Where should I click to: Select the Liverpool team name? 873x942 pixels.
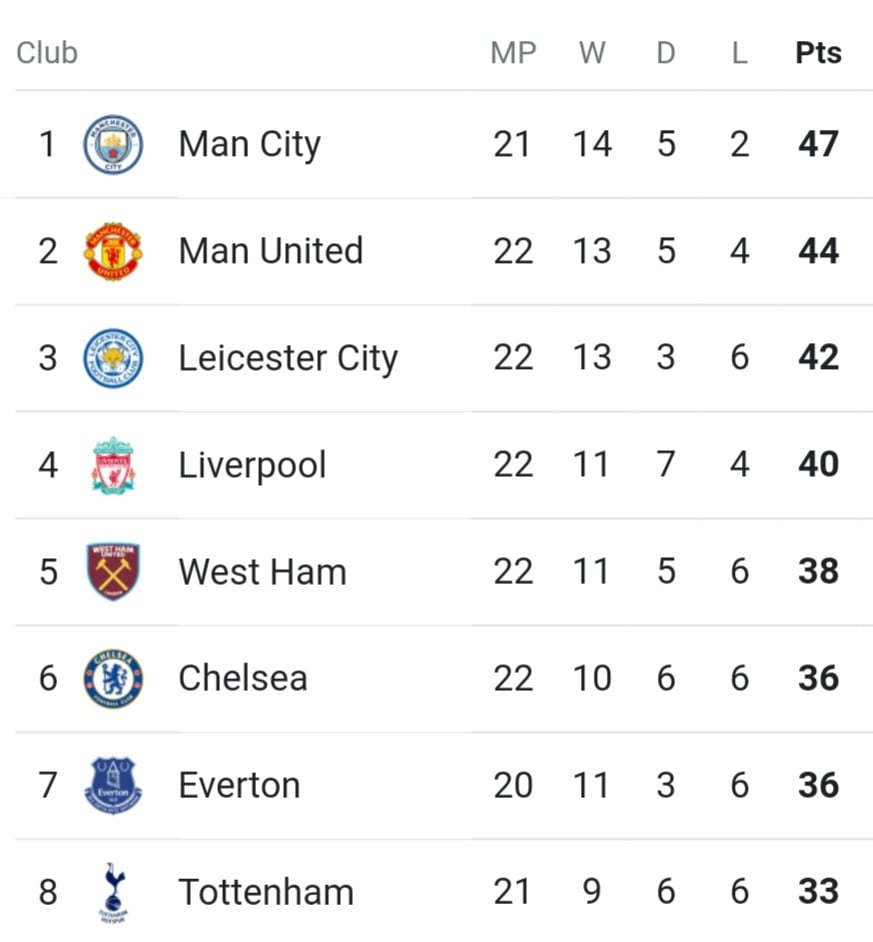tap(252, 465)
